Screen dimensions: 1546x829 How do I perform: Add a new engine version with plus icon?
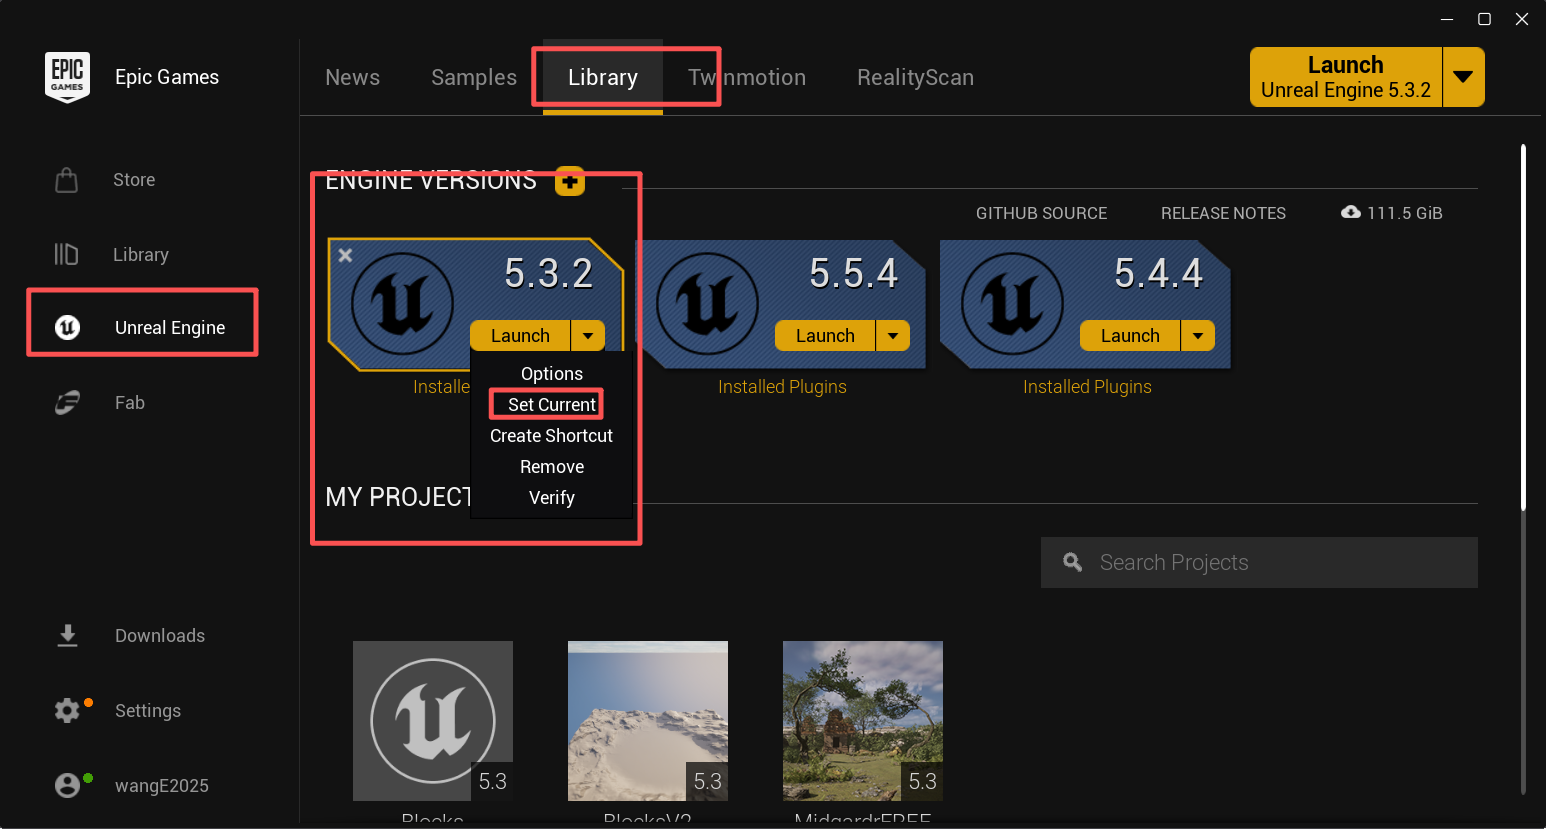pyautogui.click(x=570, y=181)
